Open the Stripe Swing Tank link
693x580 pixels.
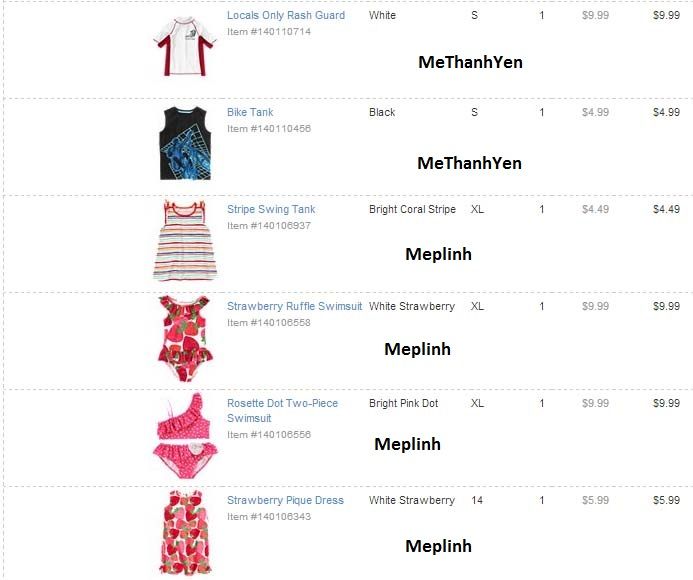tap(271, 209)
